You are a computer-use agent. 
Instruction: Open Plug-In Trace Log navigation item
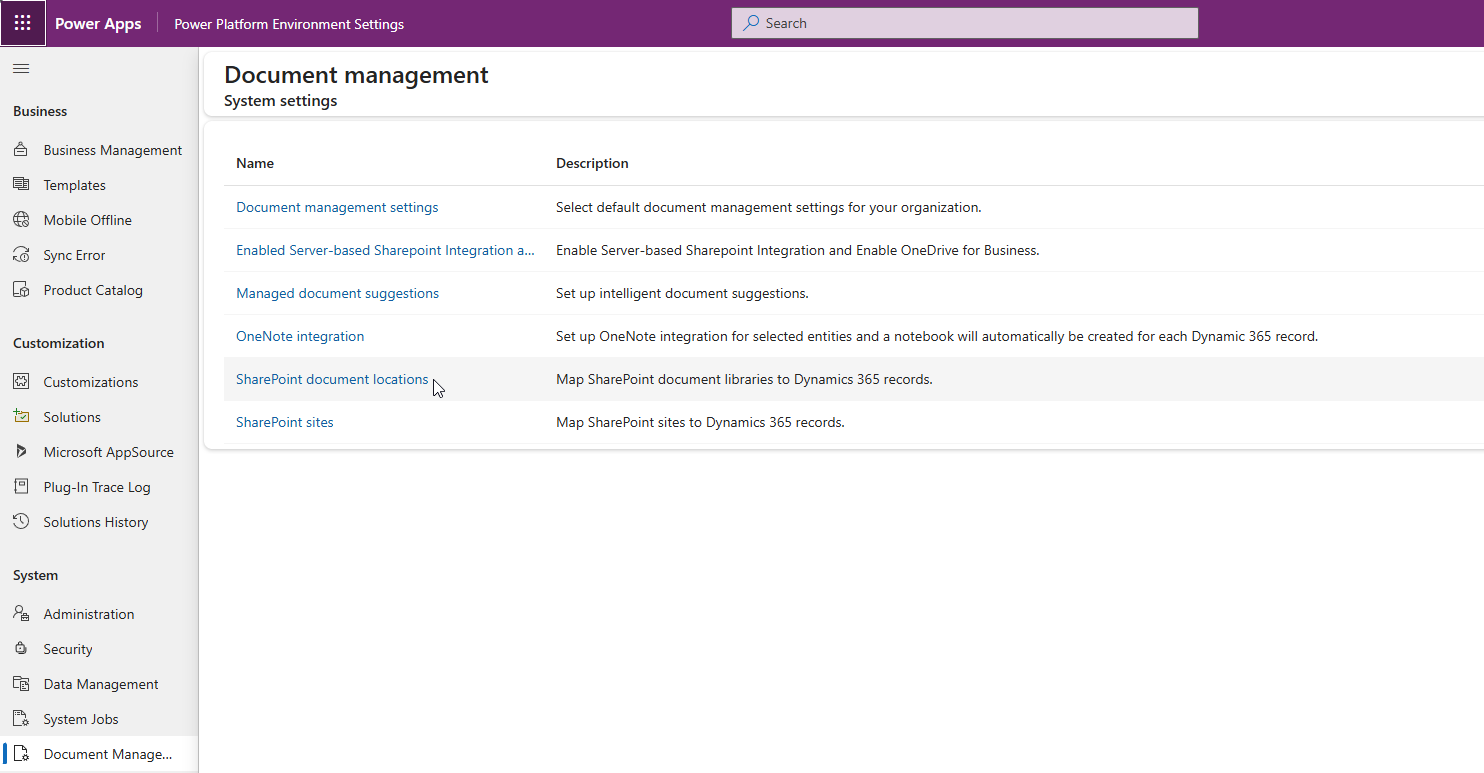tap(99, 487)
